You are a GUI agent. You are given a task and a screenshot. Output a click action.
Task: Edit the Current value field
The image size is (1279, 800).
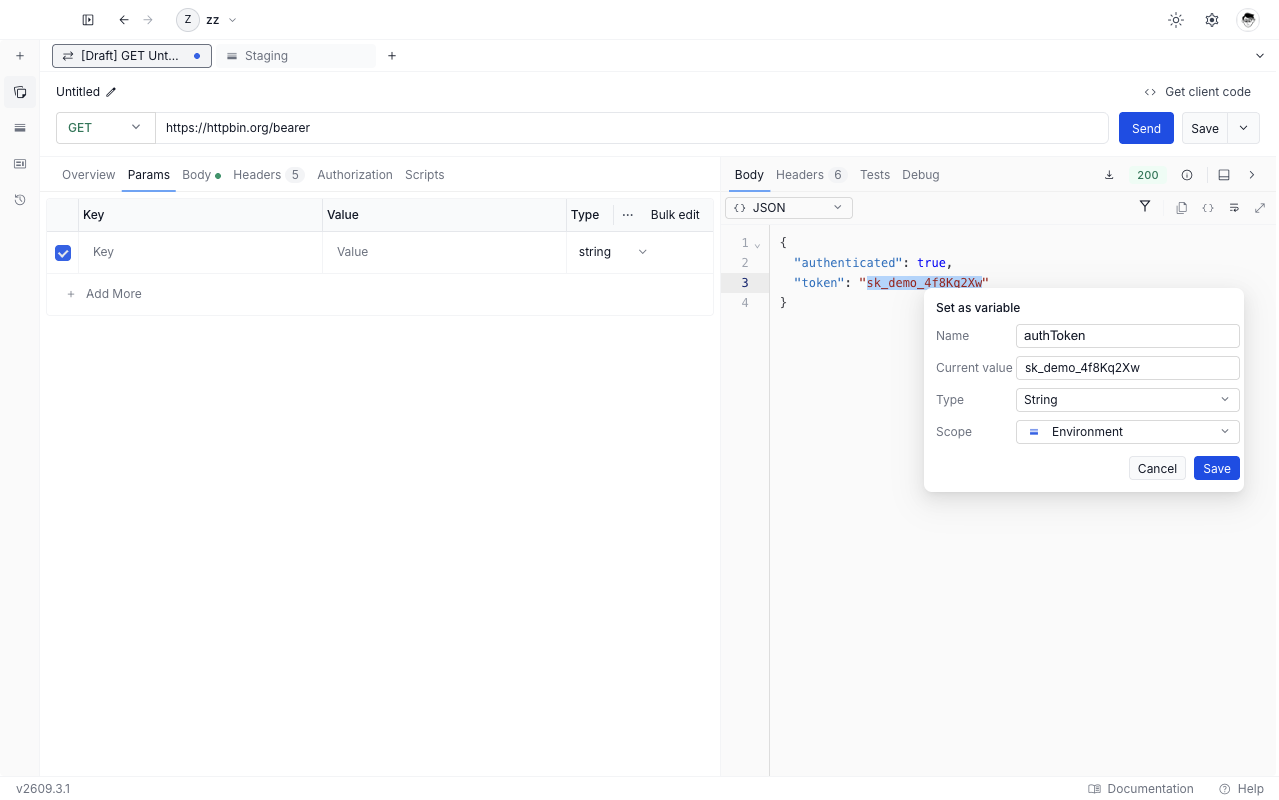pyautogui.click(x=1128, y=368)
